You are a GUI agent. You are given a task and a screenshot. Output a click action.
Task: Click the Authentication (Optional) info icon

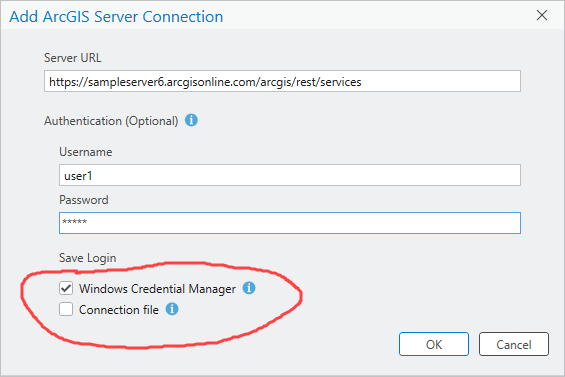pos(191,120)
